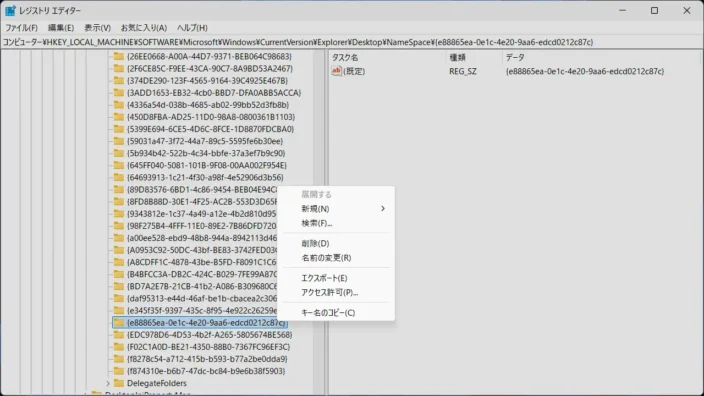Click folder icon of {26EE0668-A00A-44D7-9371-BEB064C98683}

click(119, 56)
